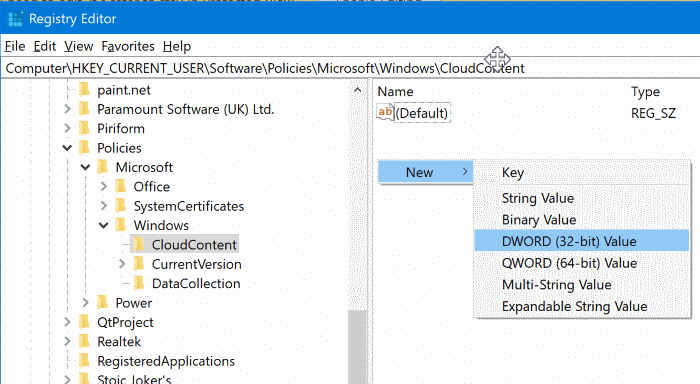Select the QtProject folder icon
This screenshot has width=700, height=384.
coord(84,322)
